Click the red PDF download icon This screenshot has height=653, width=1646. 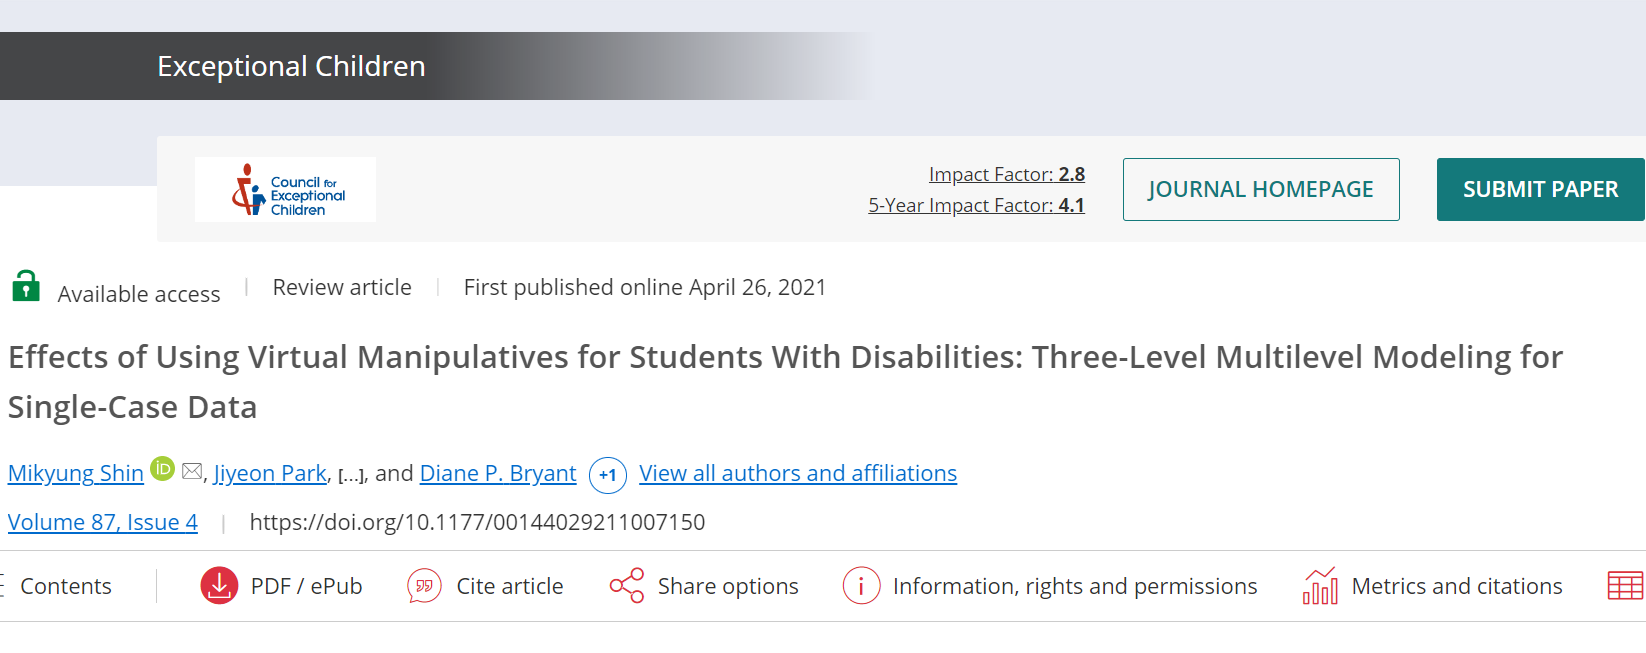coord(219,586)
